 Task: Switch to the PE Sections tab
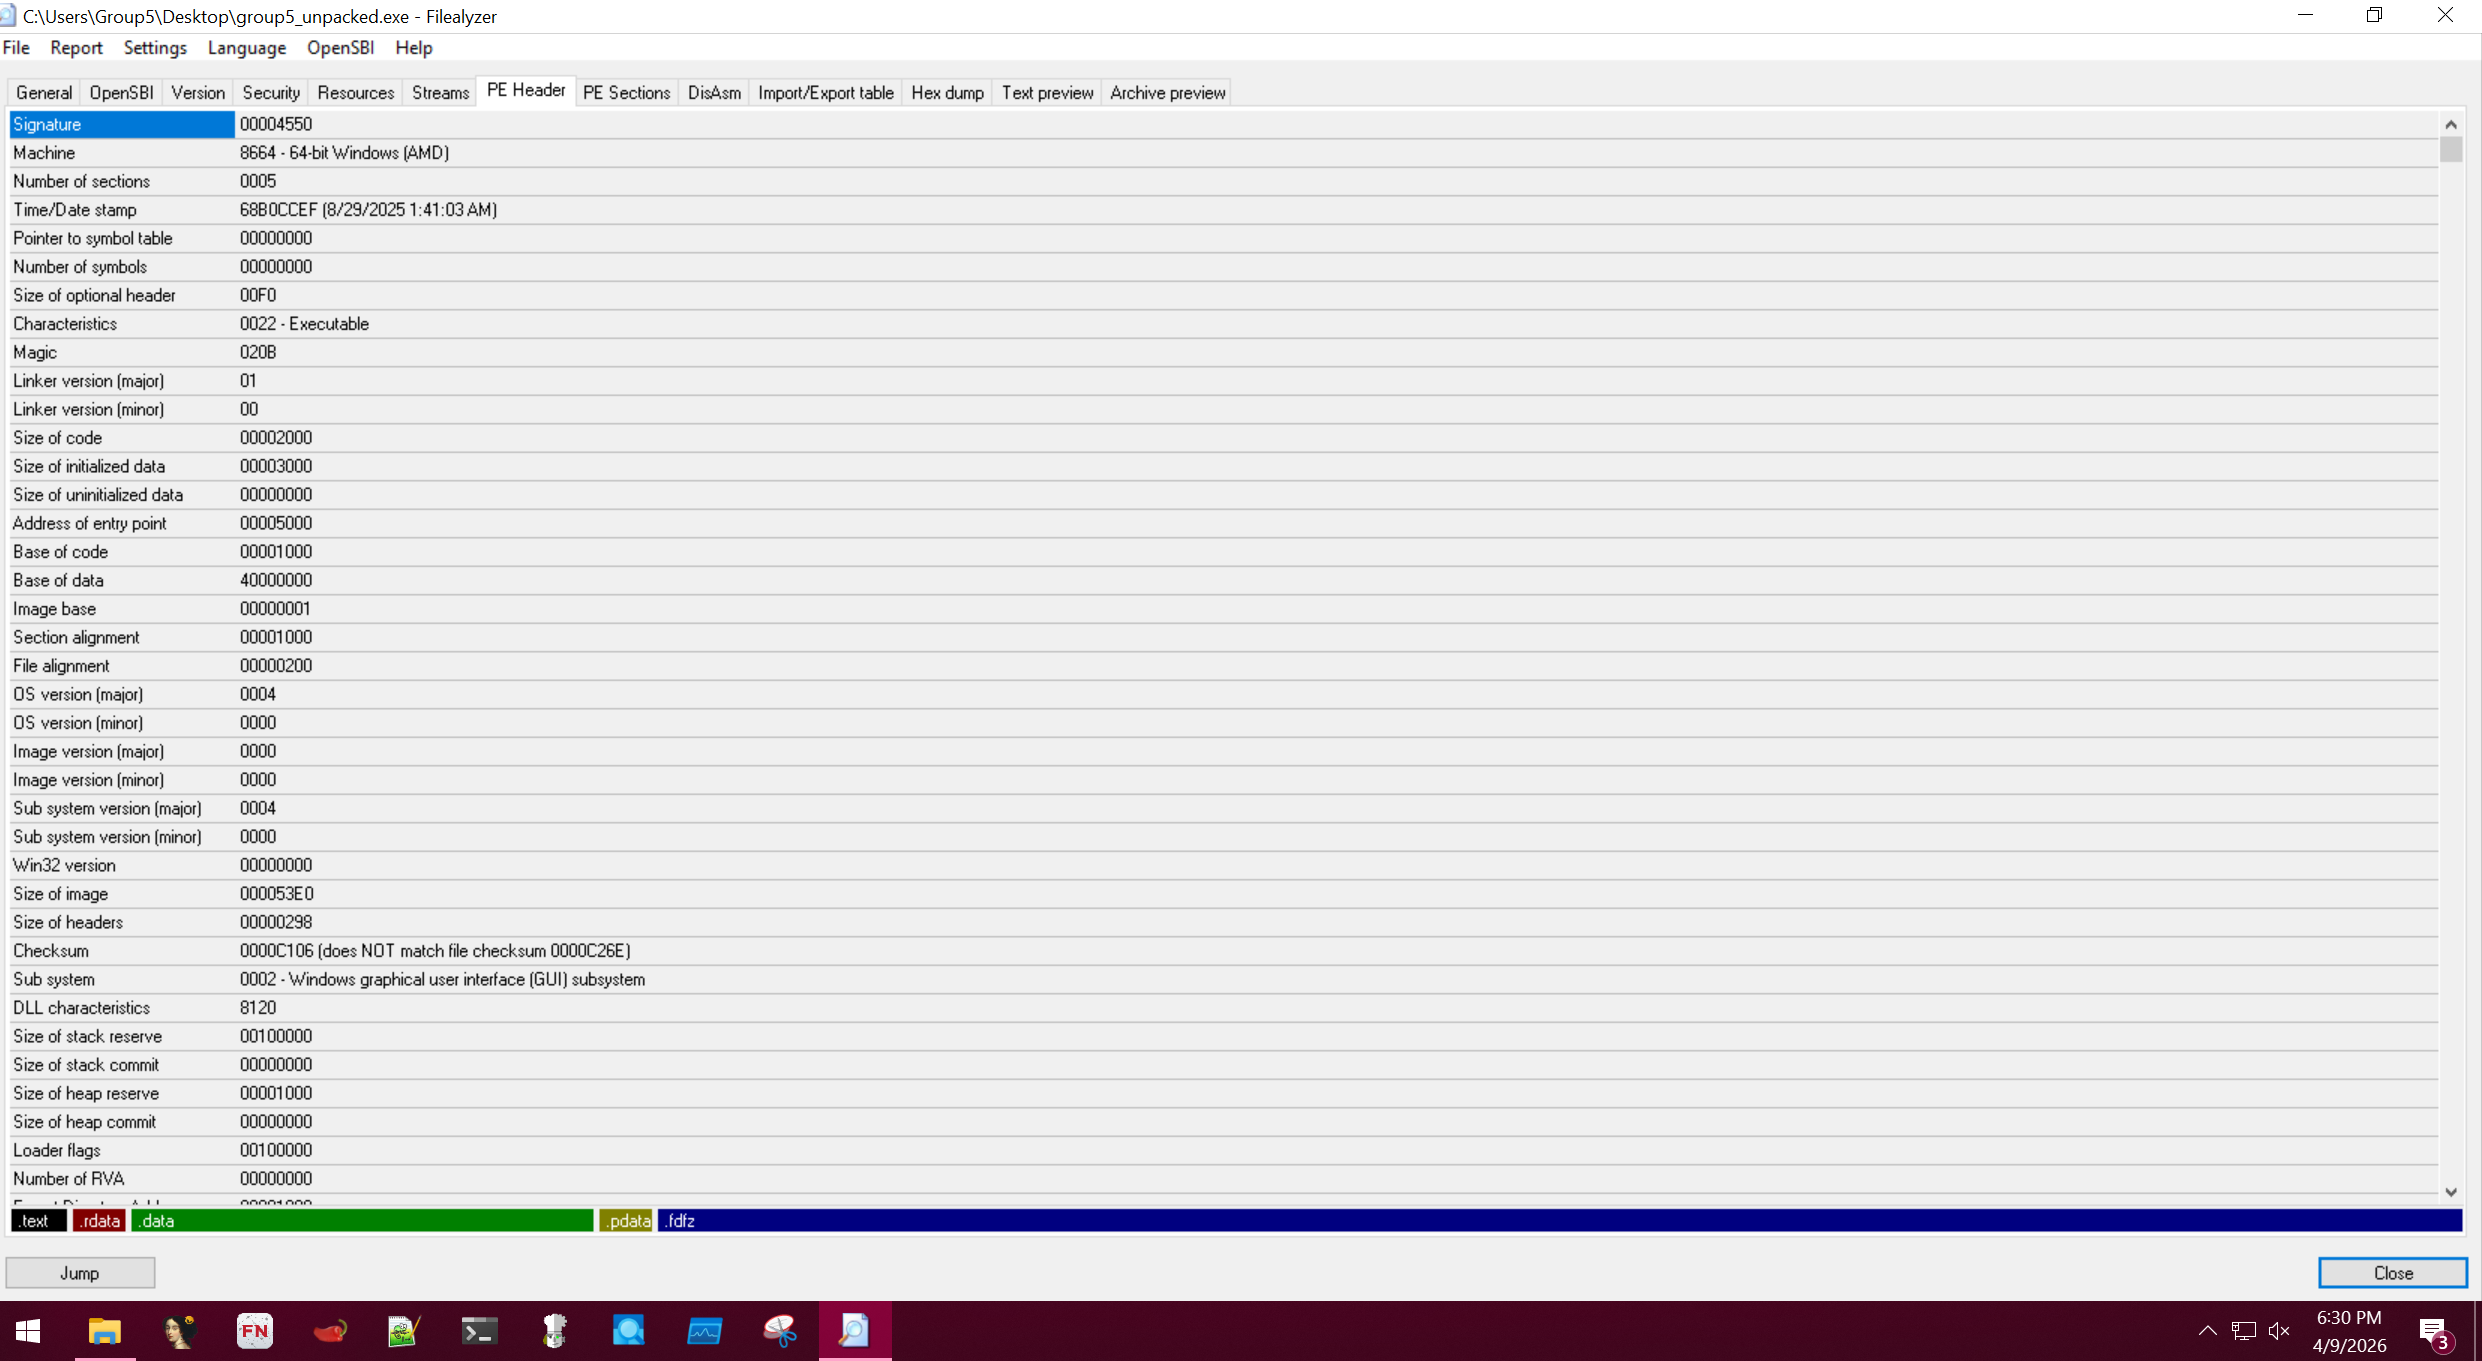[626, 92]
